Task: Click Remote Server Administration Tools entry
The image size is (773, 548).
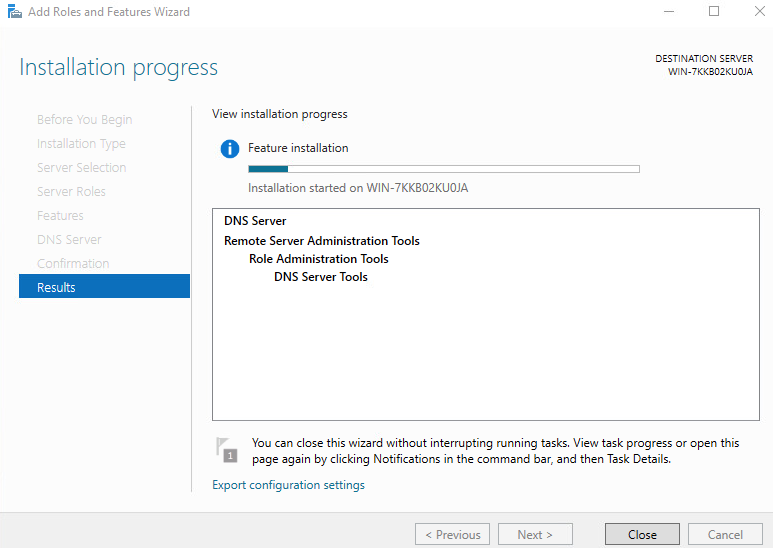Action: 322,240
